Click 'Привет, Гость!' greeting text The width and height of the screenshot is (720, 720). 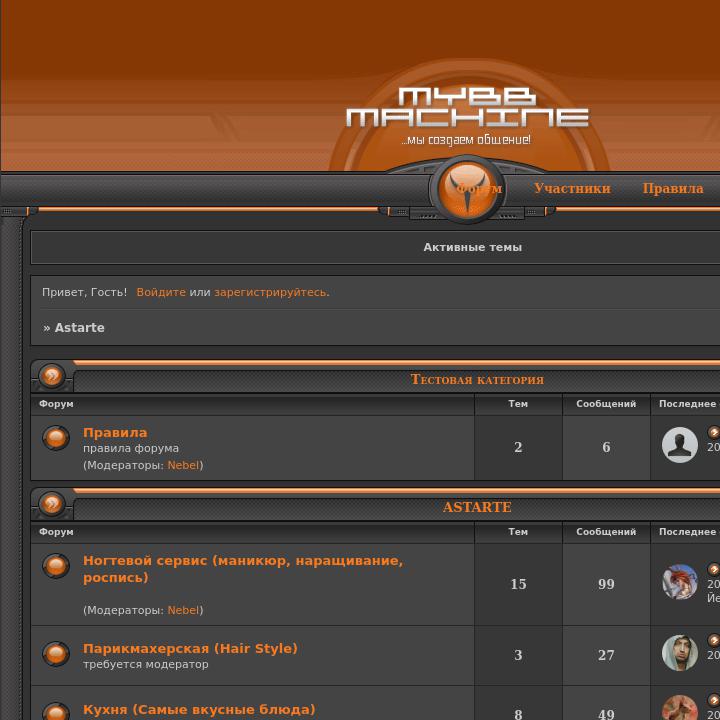pyautogui.click(x=84, y=292)
